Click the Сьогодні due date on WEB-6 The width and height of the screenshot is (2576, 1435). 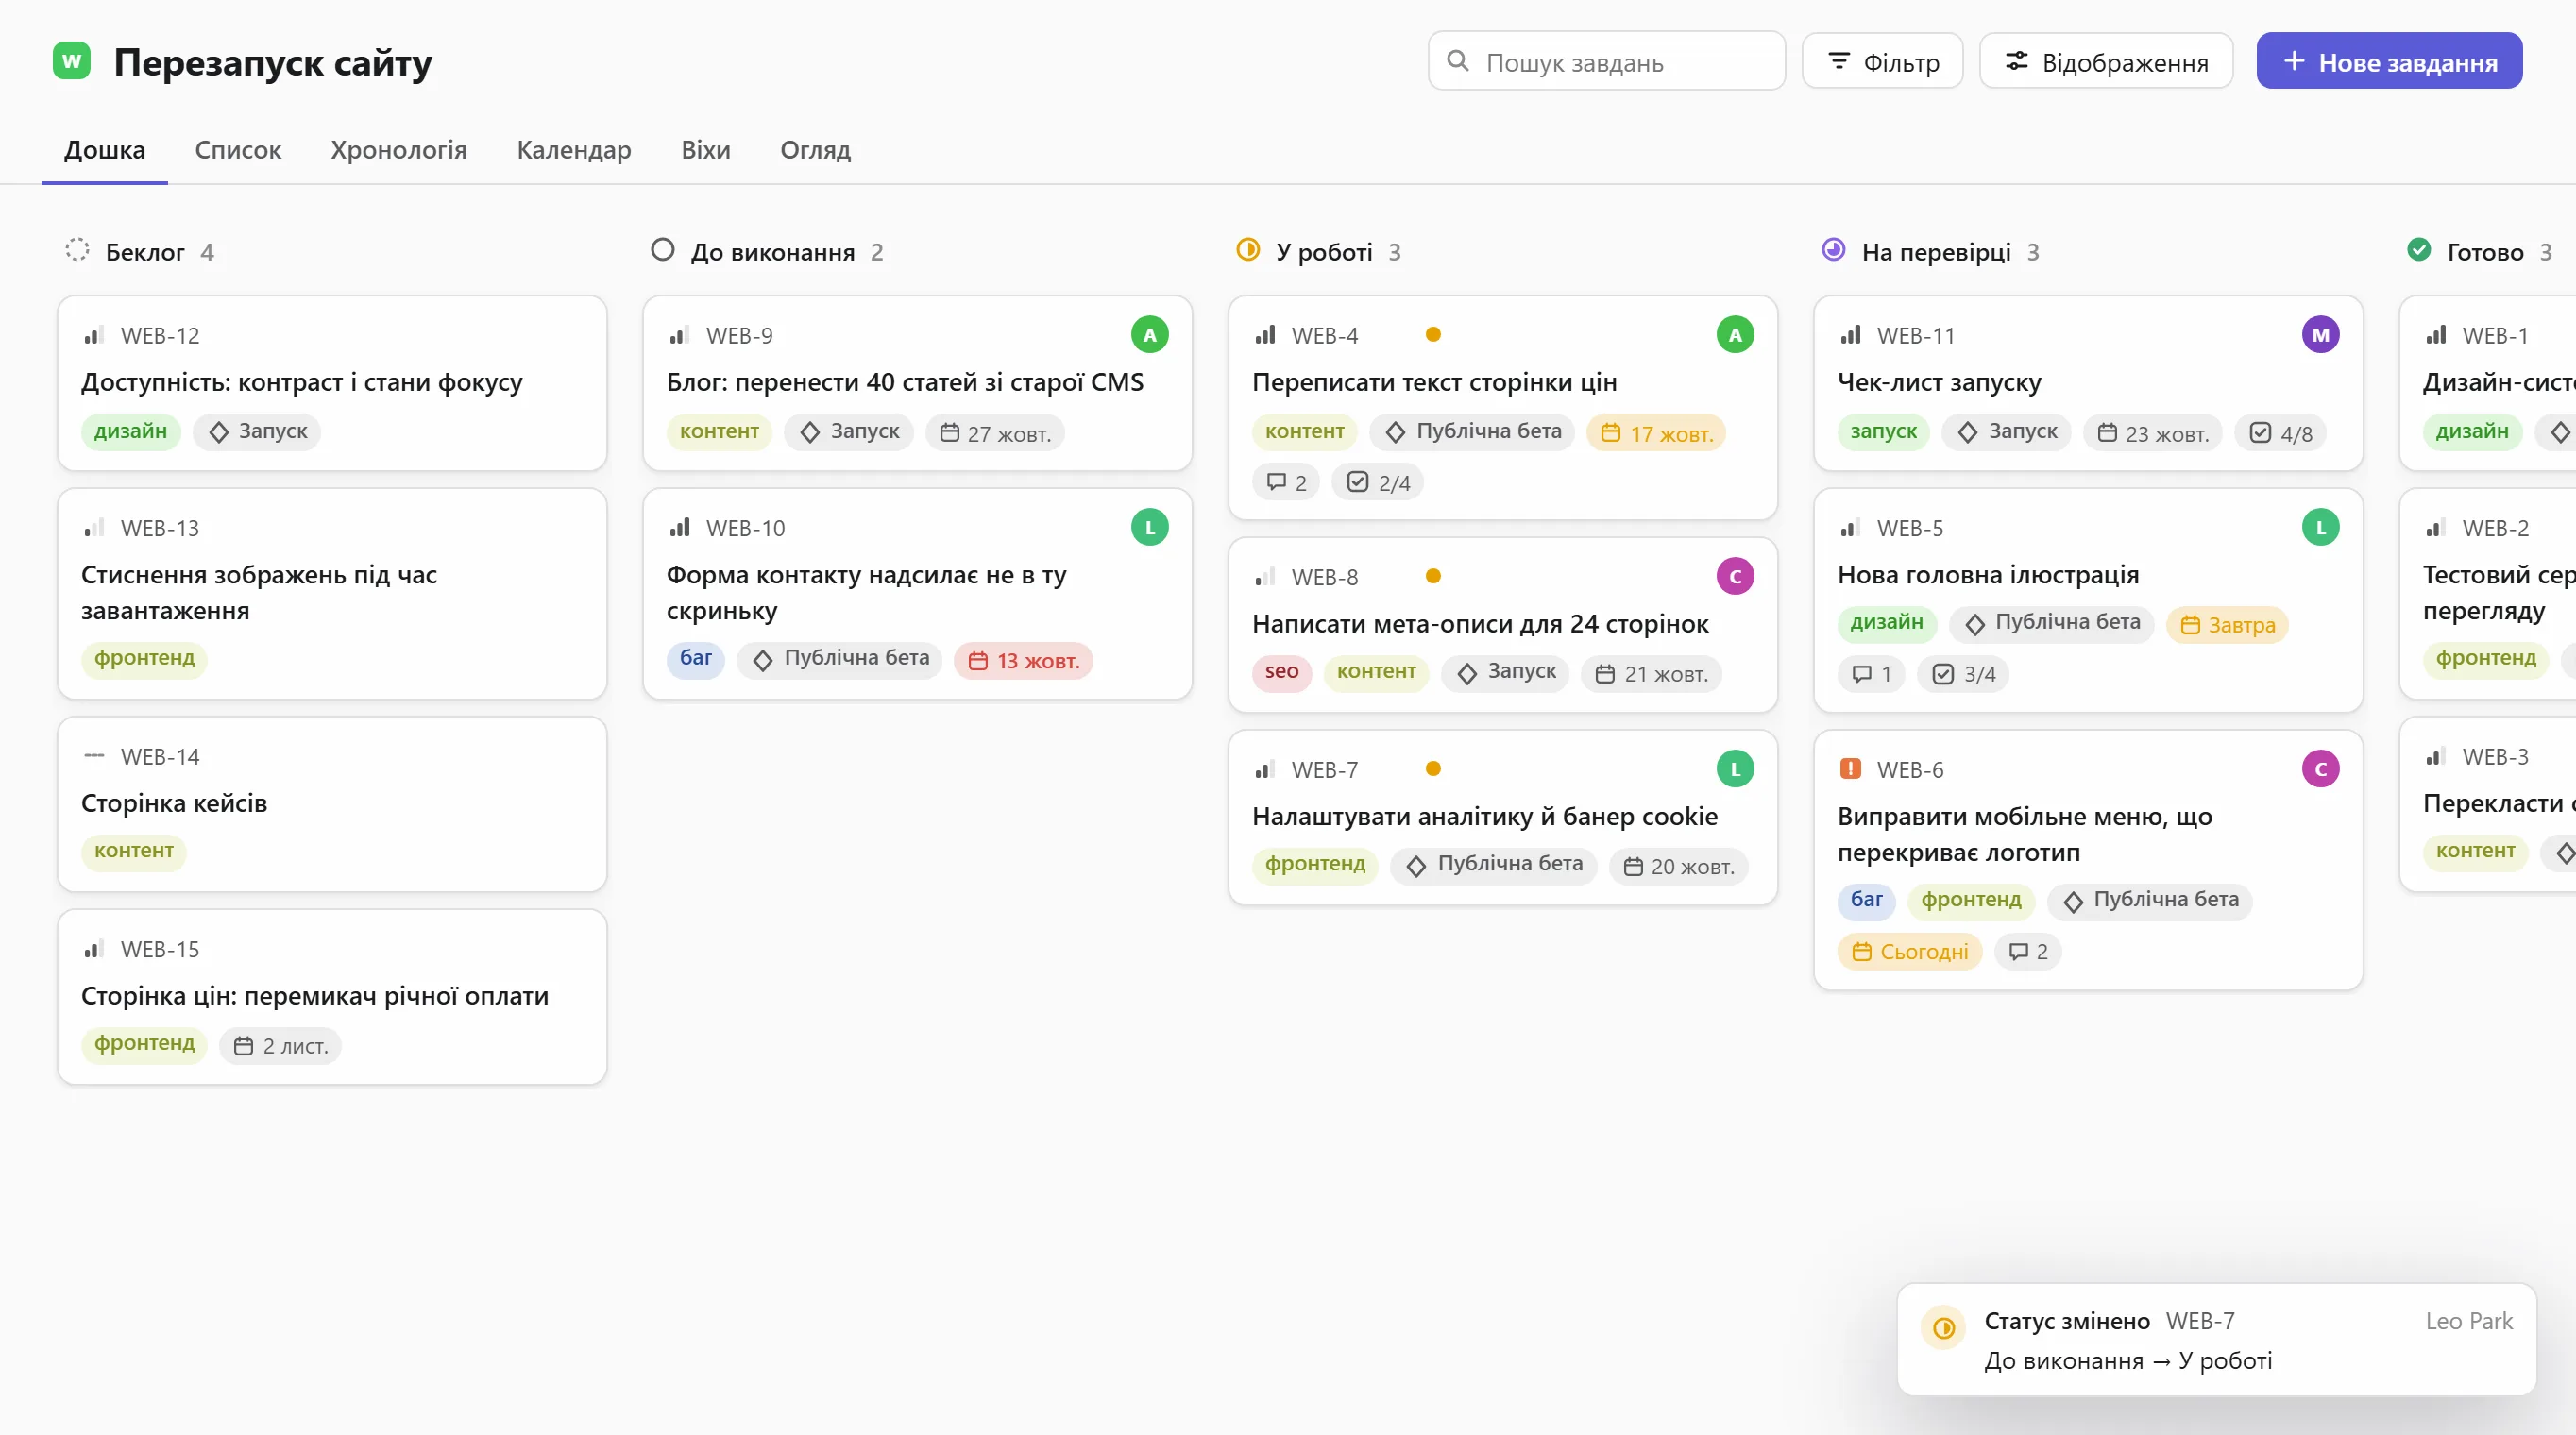[x=1909, y=952]
